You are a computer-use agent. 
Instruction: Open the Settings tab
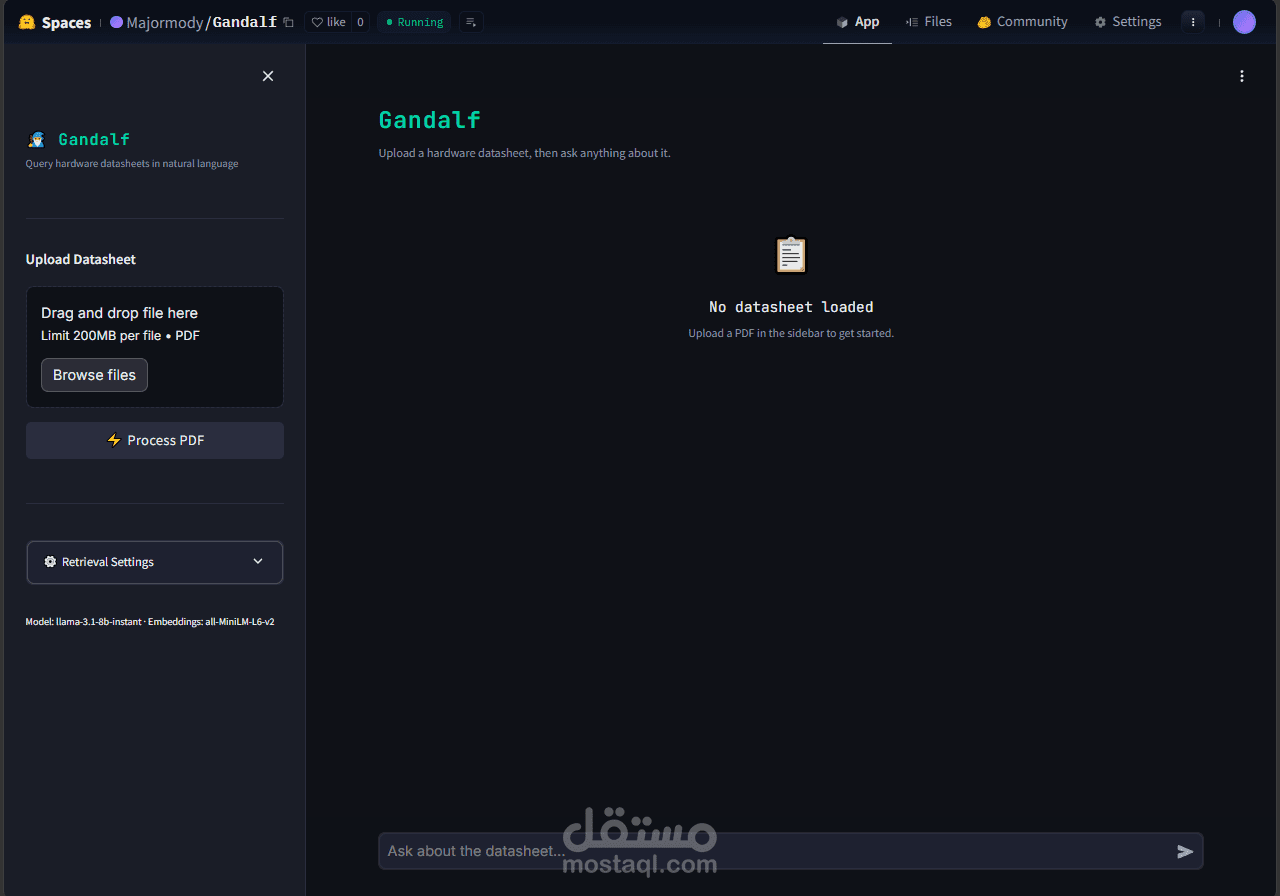click(x=1128, y=22)
